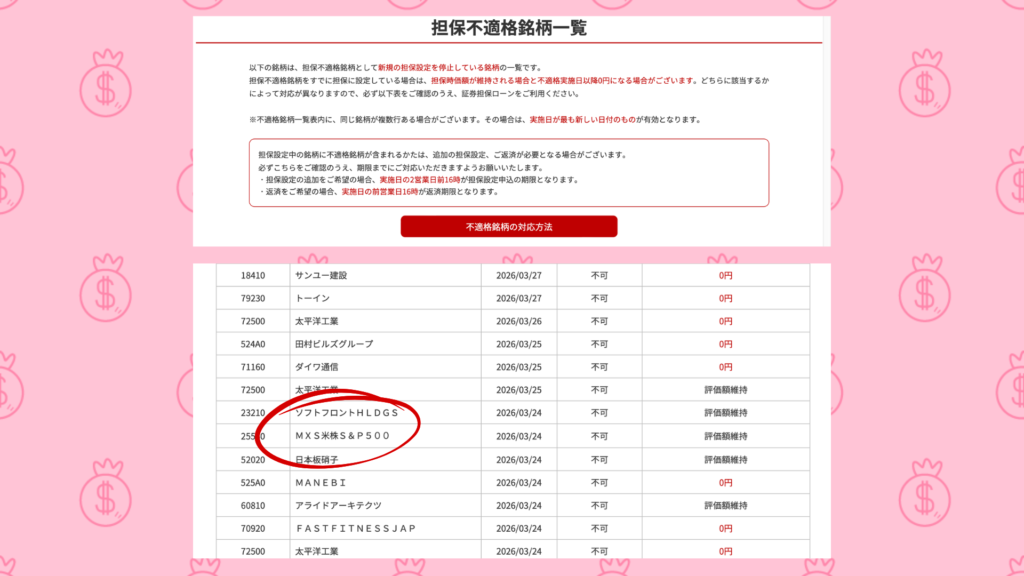
Task: Click stock code 524A0
Action: 253,344
